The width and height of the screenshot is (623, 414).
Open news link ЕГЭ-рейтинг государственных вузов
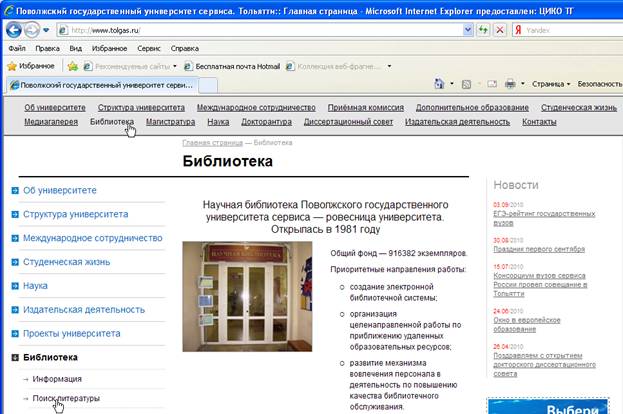click(x=544, y=218)
